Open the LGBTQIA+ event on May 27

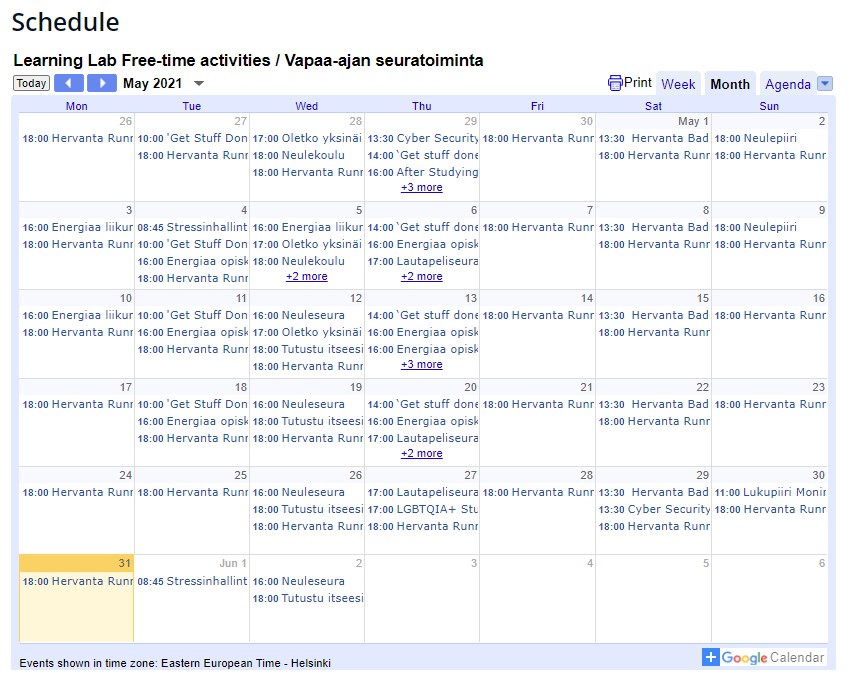click(x=420, y=509)
